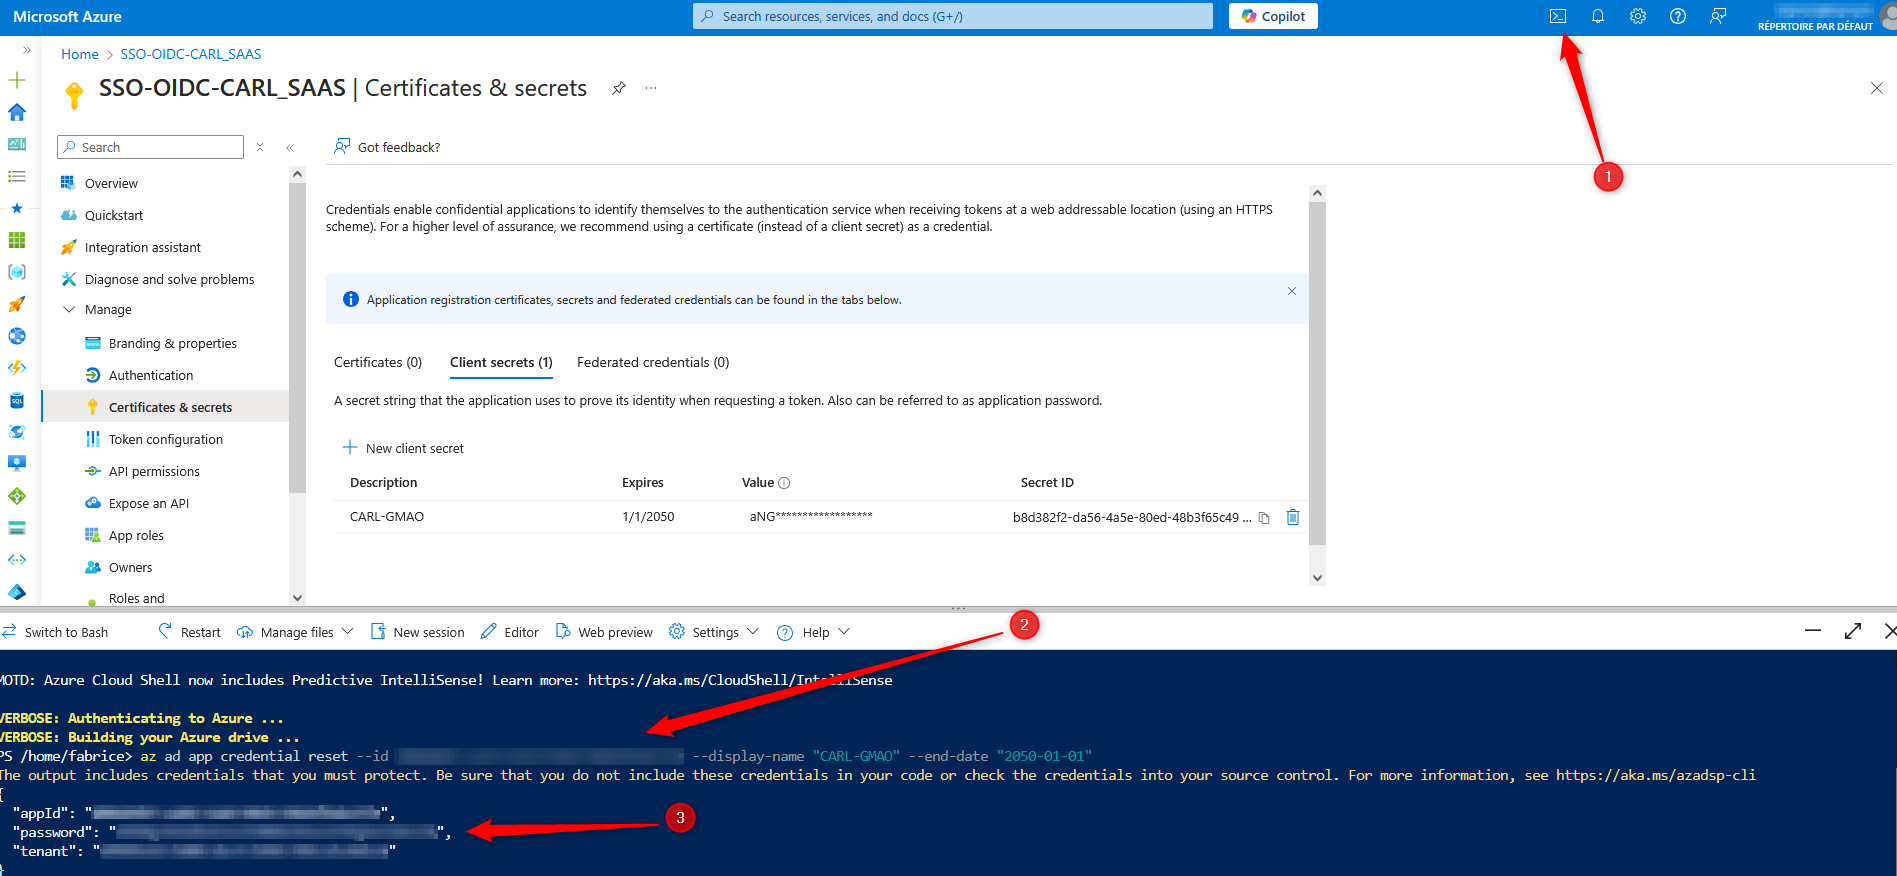
Task: Open Cloud Shell from the top bar
Action: click(1558, 16)
